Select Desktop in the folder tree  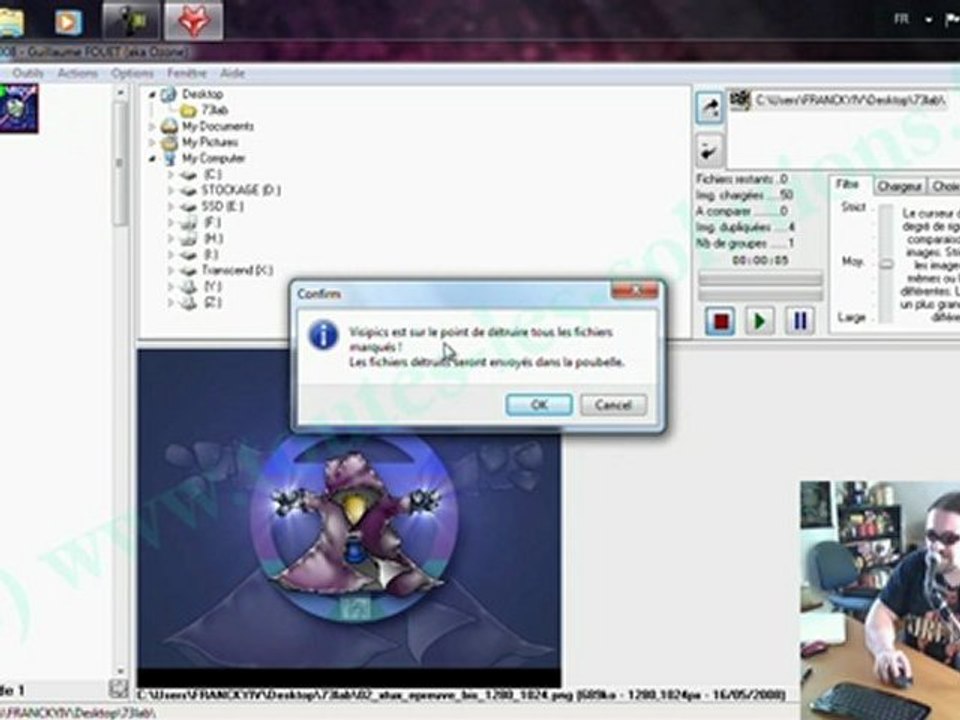tap(202, 94)
